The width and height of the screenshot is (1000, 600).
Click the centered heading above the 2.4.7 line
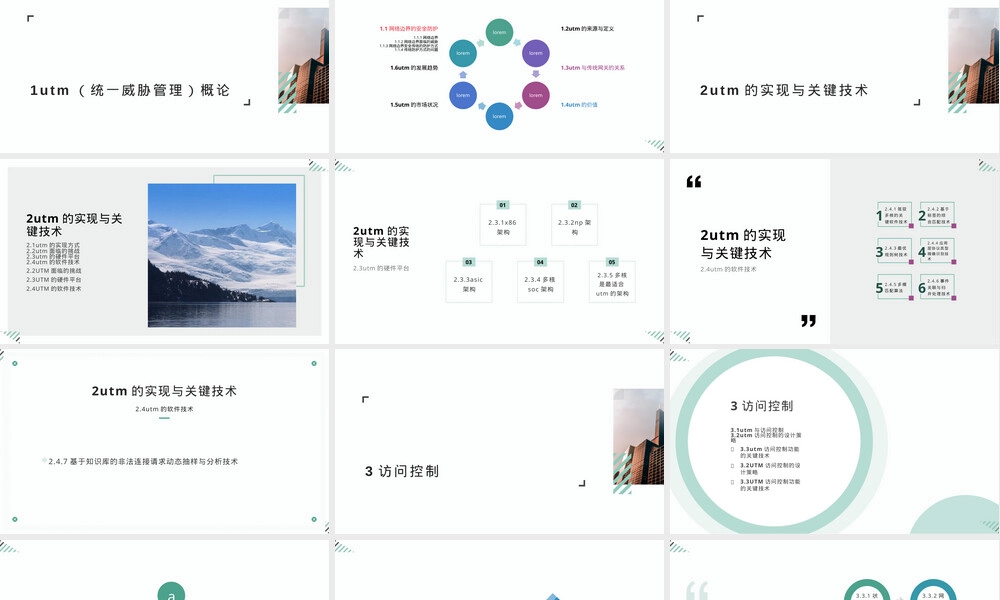(164, 391)
